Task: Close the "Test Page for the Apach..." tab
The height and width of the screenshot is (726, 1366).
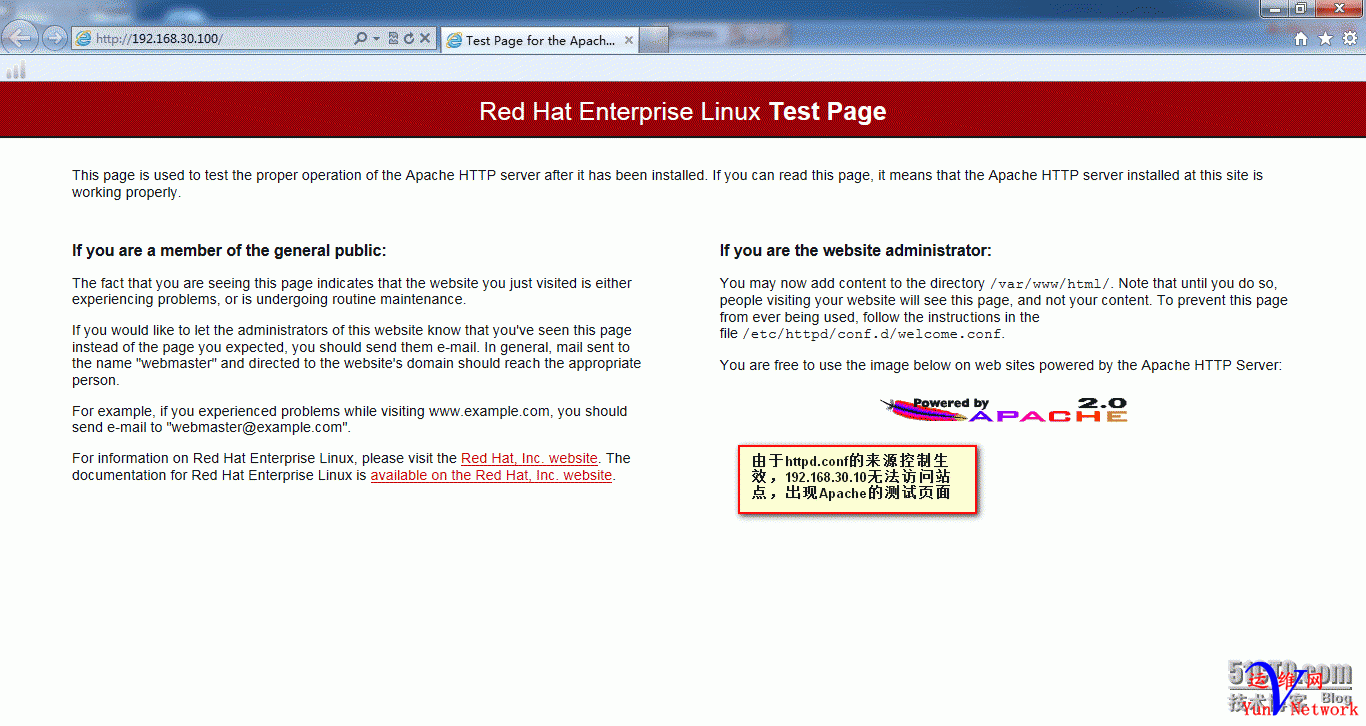Action: tap(629, 40)
